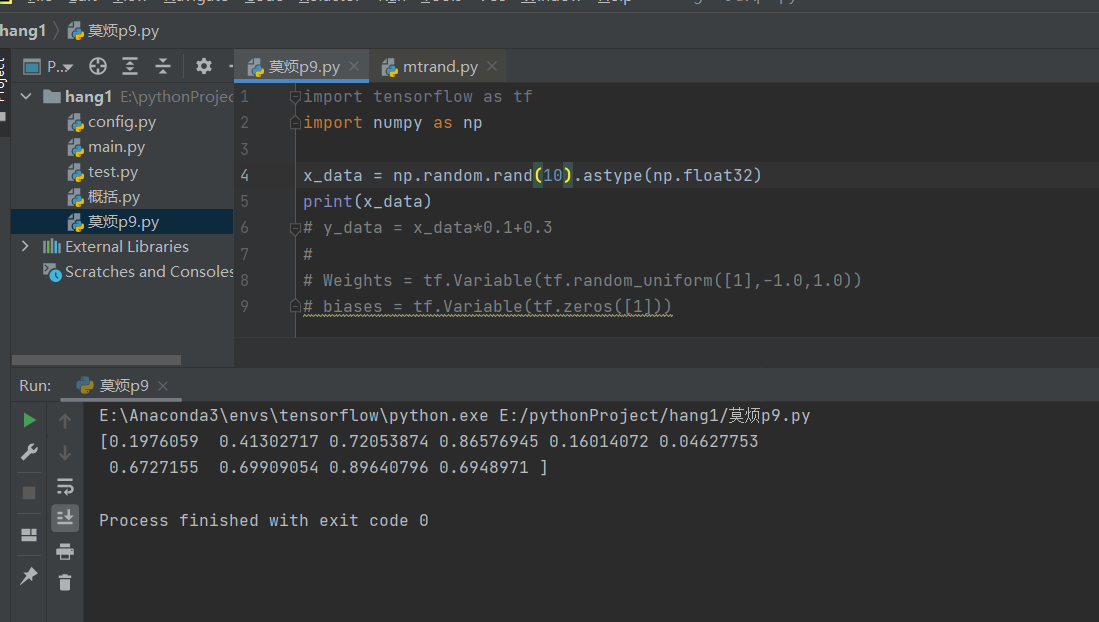Click the print console output icon
1099x622 pixels.
[x=64, y=551]
